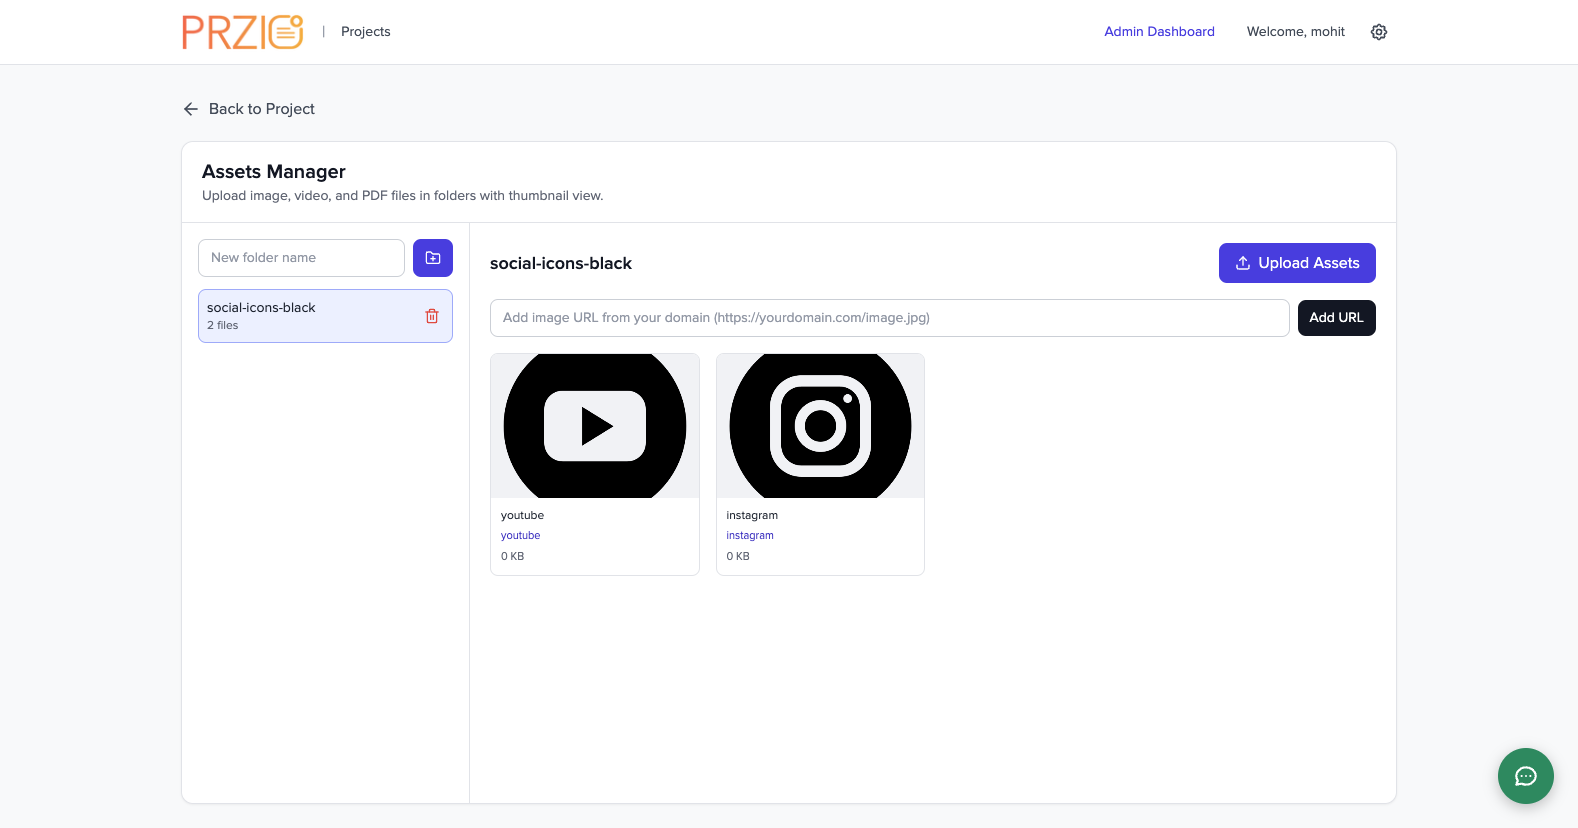Click Welcome, mohit text
The width and height of the screenshot is (1578, 828).
point(1296,32)
